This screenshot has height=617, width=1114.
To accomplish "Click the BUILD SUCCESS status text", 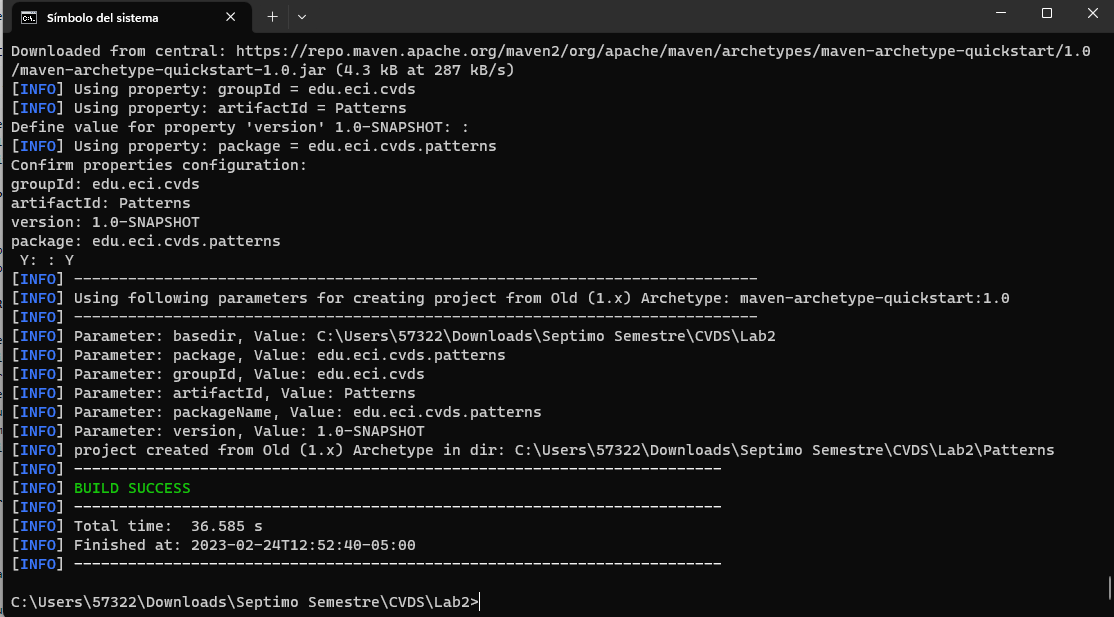I will click(132, 487).
